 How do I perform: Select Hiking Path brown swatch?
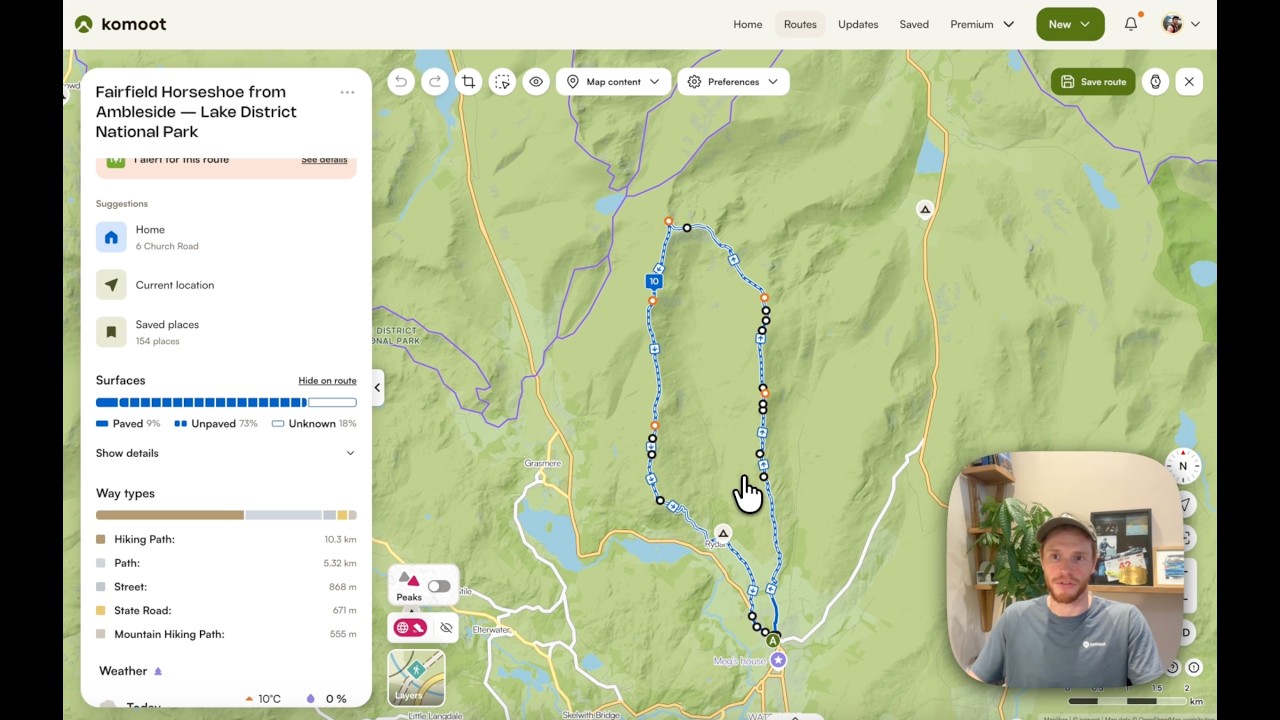(100, 539)
